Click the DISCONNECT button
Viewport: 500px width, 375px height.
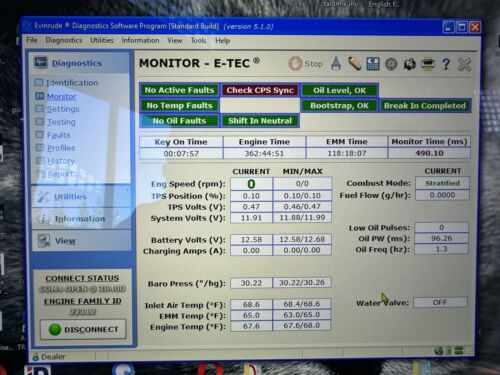[83, 329]
